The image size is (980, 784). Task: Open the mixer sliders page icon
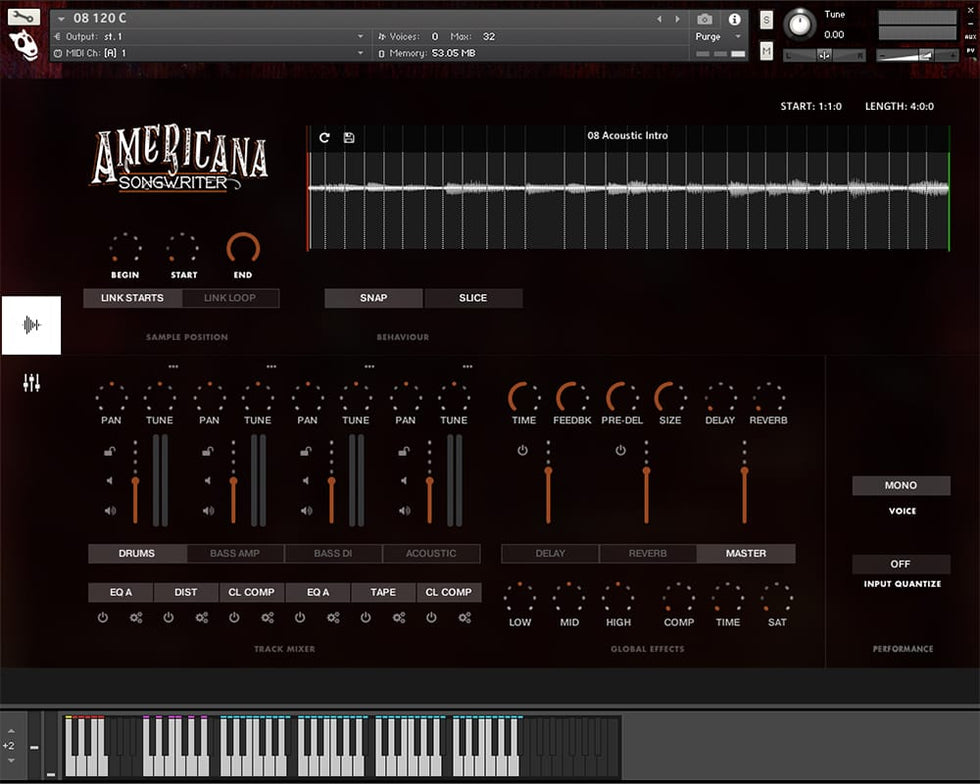pyautogui.click(x=31, y=381)
